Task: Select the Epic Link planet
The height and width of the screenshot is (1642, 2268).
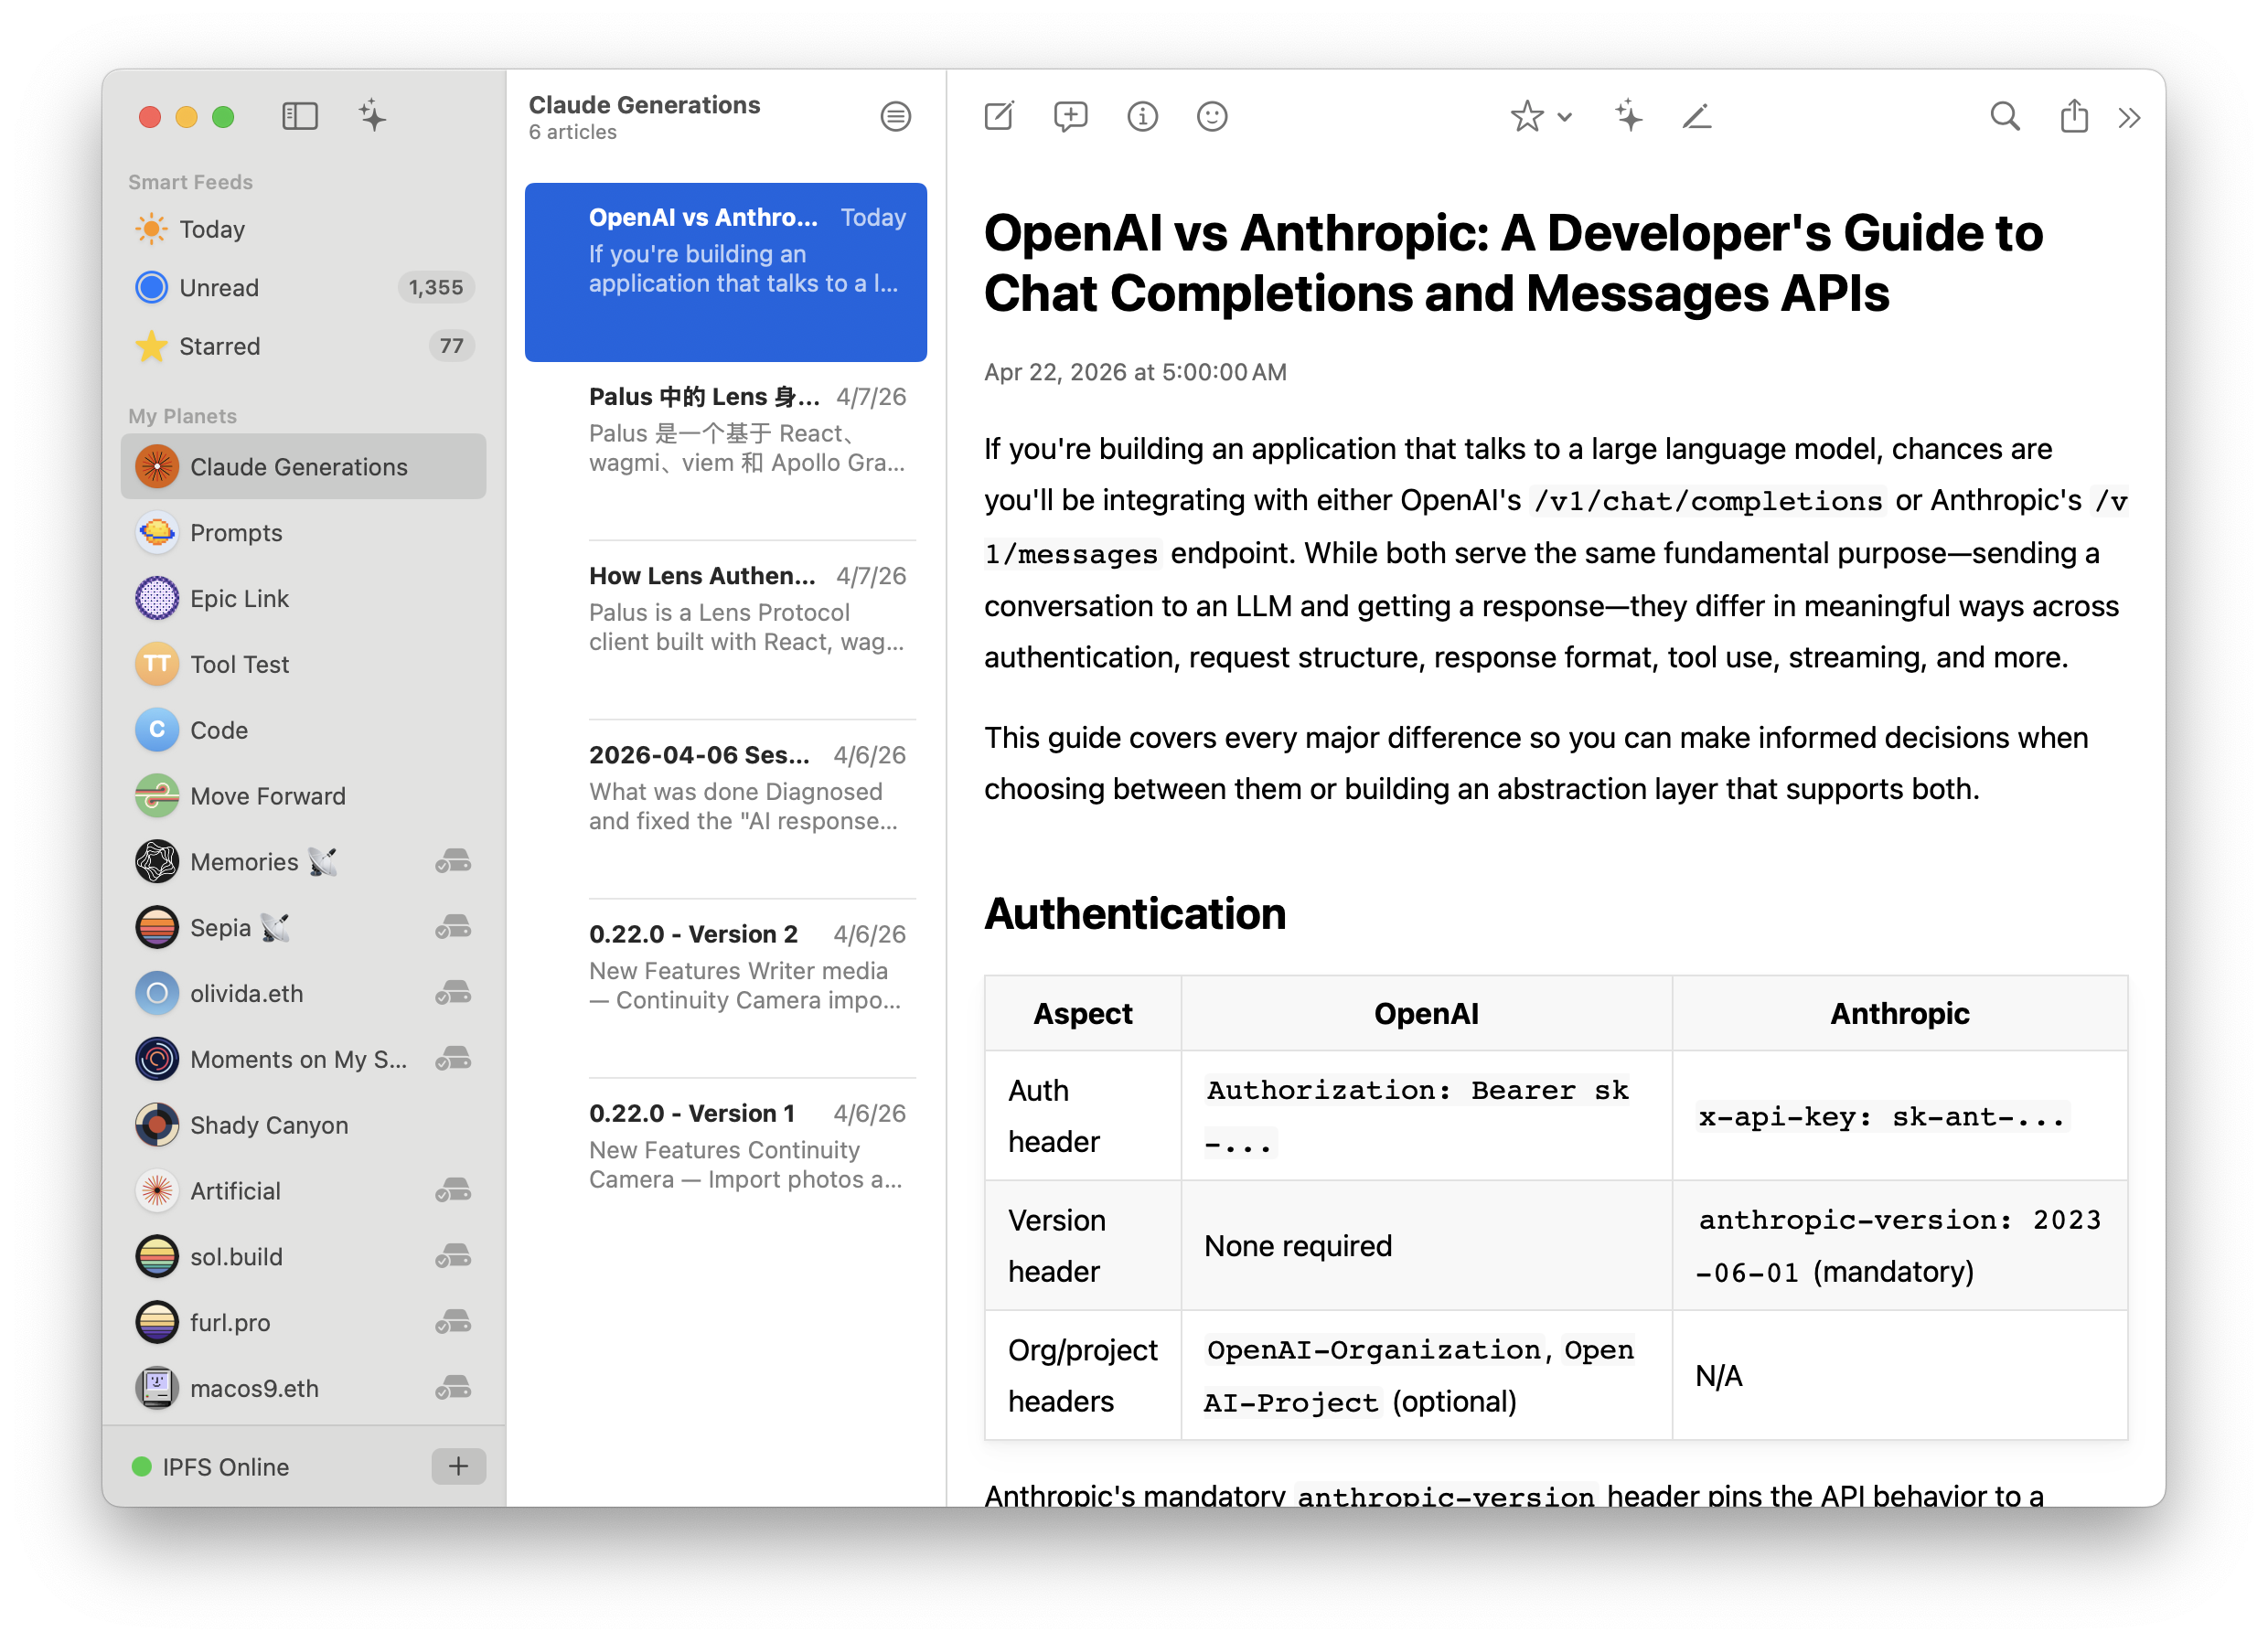Action: point(239,598)
